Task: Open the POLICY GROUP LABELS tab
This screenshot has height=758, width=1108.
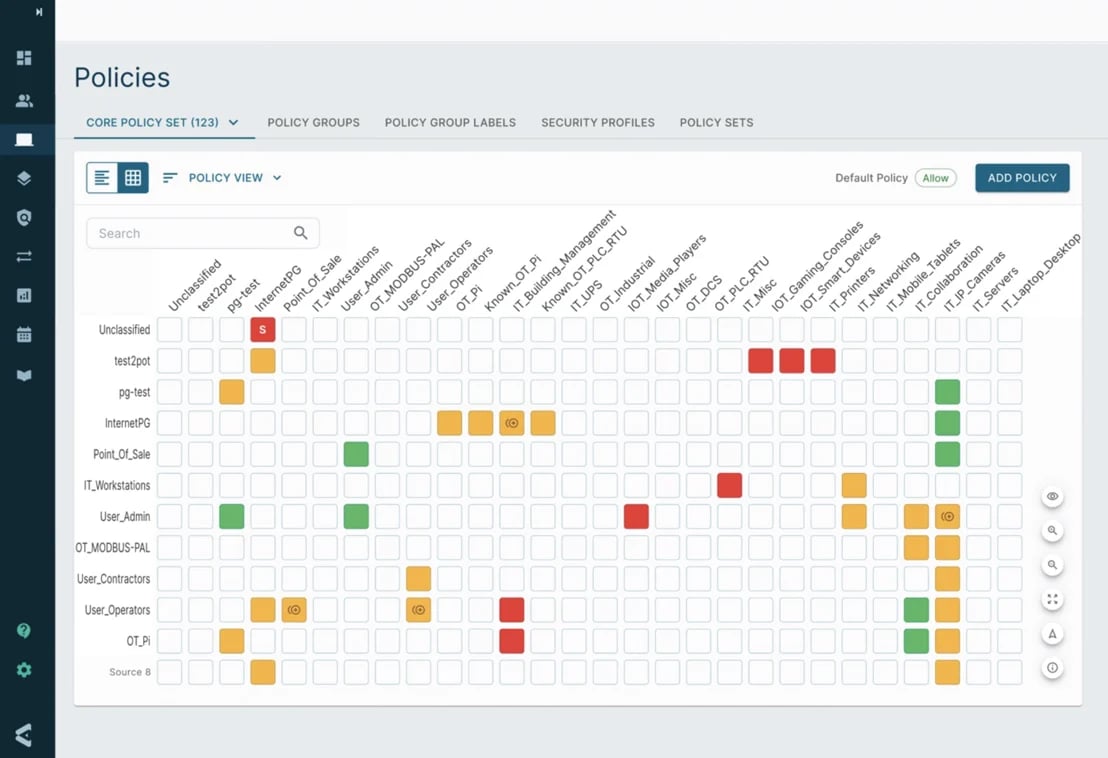Action: tap(450, 122)
